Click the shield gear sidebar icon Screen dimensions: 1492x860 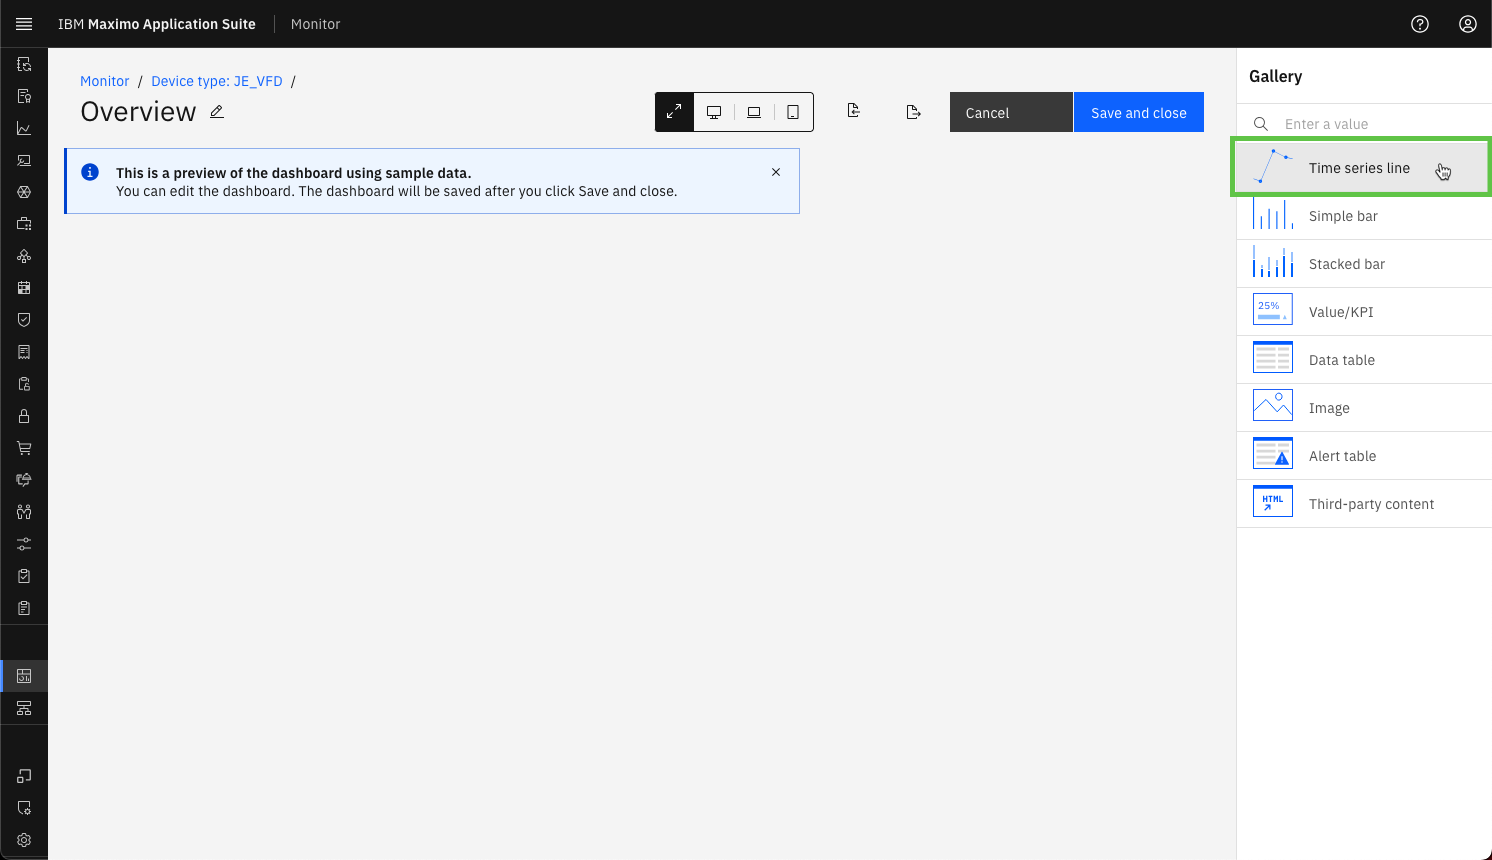point(24,808)
